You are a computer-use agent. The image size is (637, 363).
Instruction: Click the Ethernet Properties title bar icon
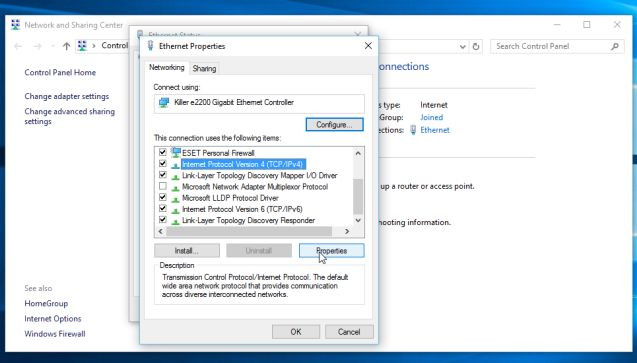click(x=151, y=45)
